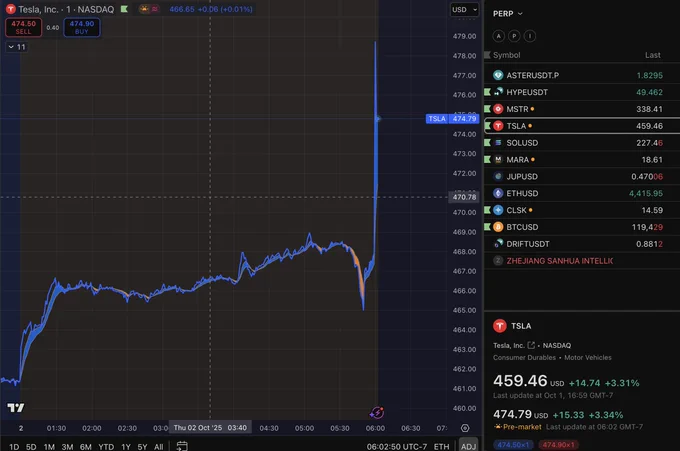Image resolution: width=680 pixels, height=451 pixels.
Task: Toggle the flag on BTCUSD row
Action: click(x=487, y=227)
